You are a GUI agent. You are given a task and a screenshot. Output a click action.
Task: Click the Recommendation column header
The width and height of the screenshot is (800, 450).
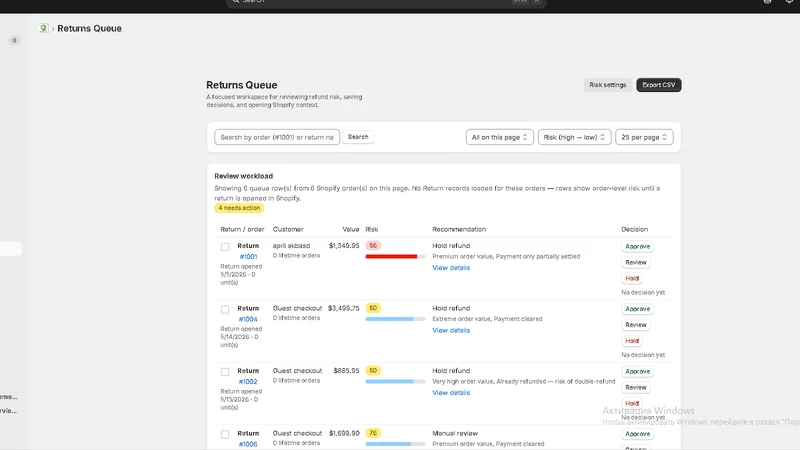[x=459, y=230]
